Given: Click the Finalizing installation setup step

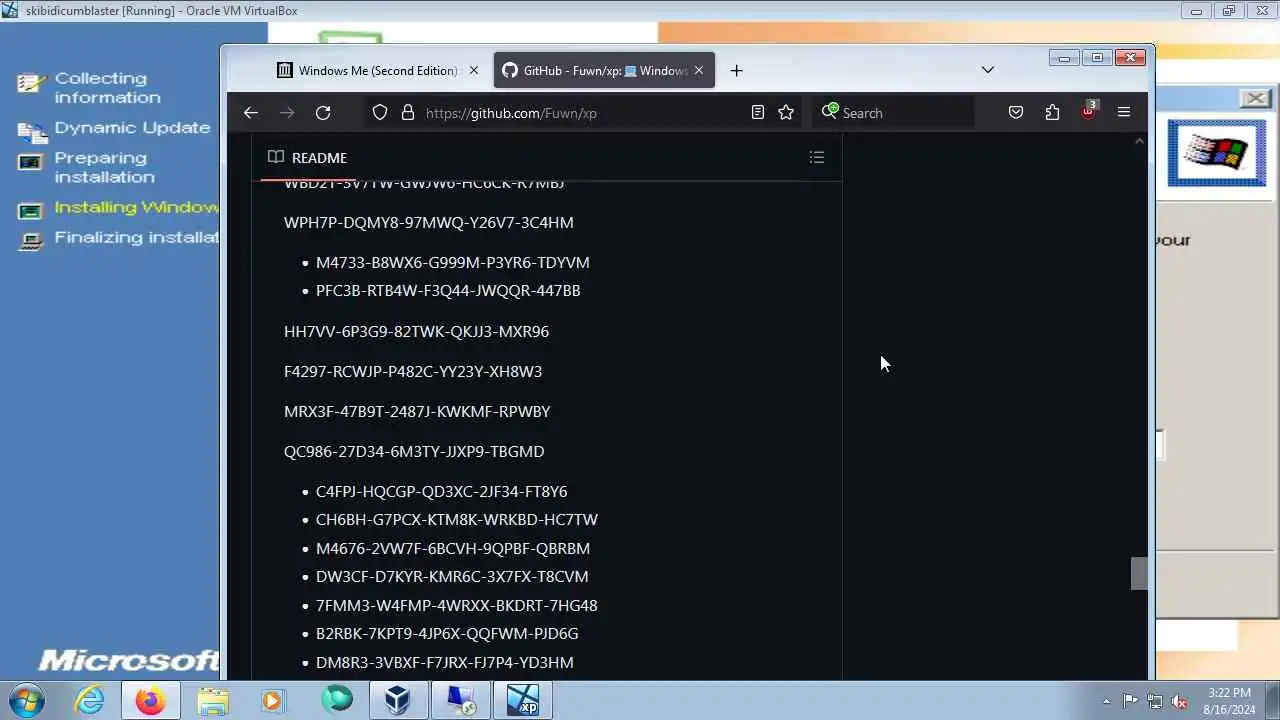Looking at the screenshot, I should [x=137, y=237].
